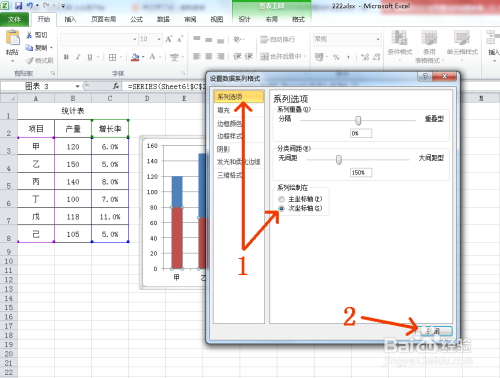Click the merge and center icon

(x=280, y=56)
